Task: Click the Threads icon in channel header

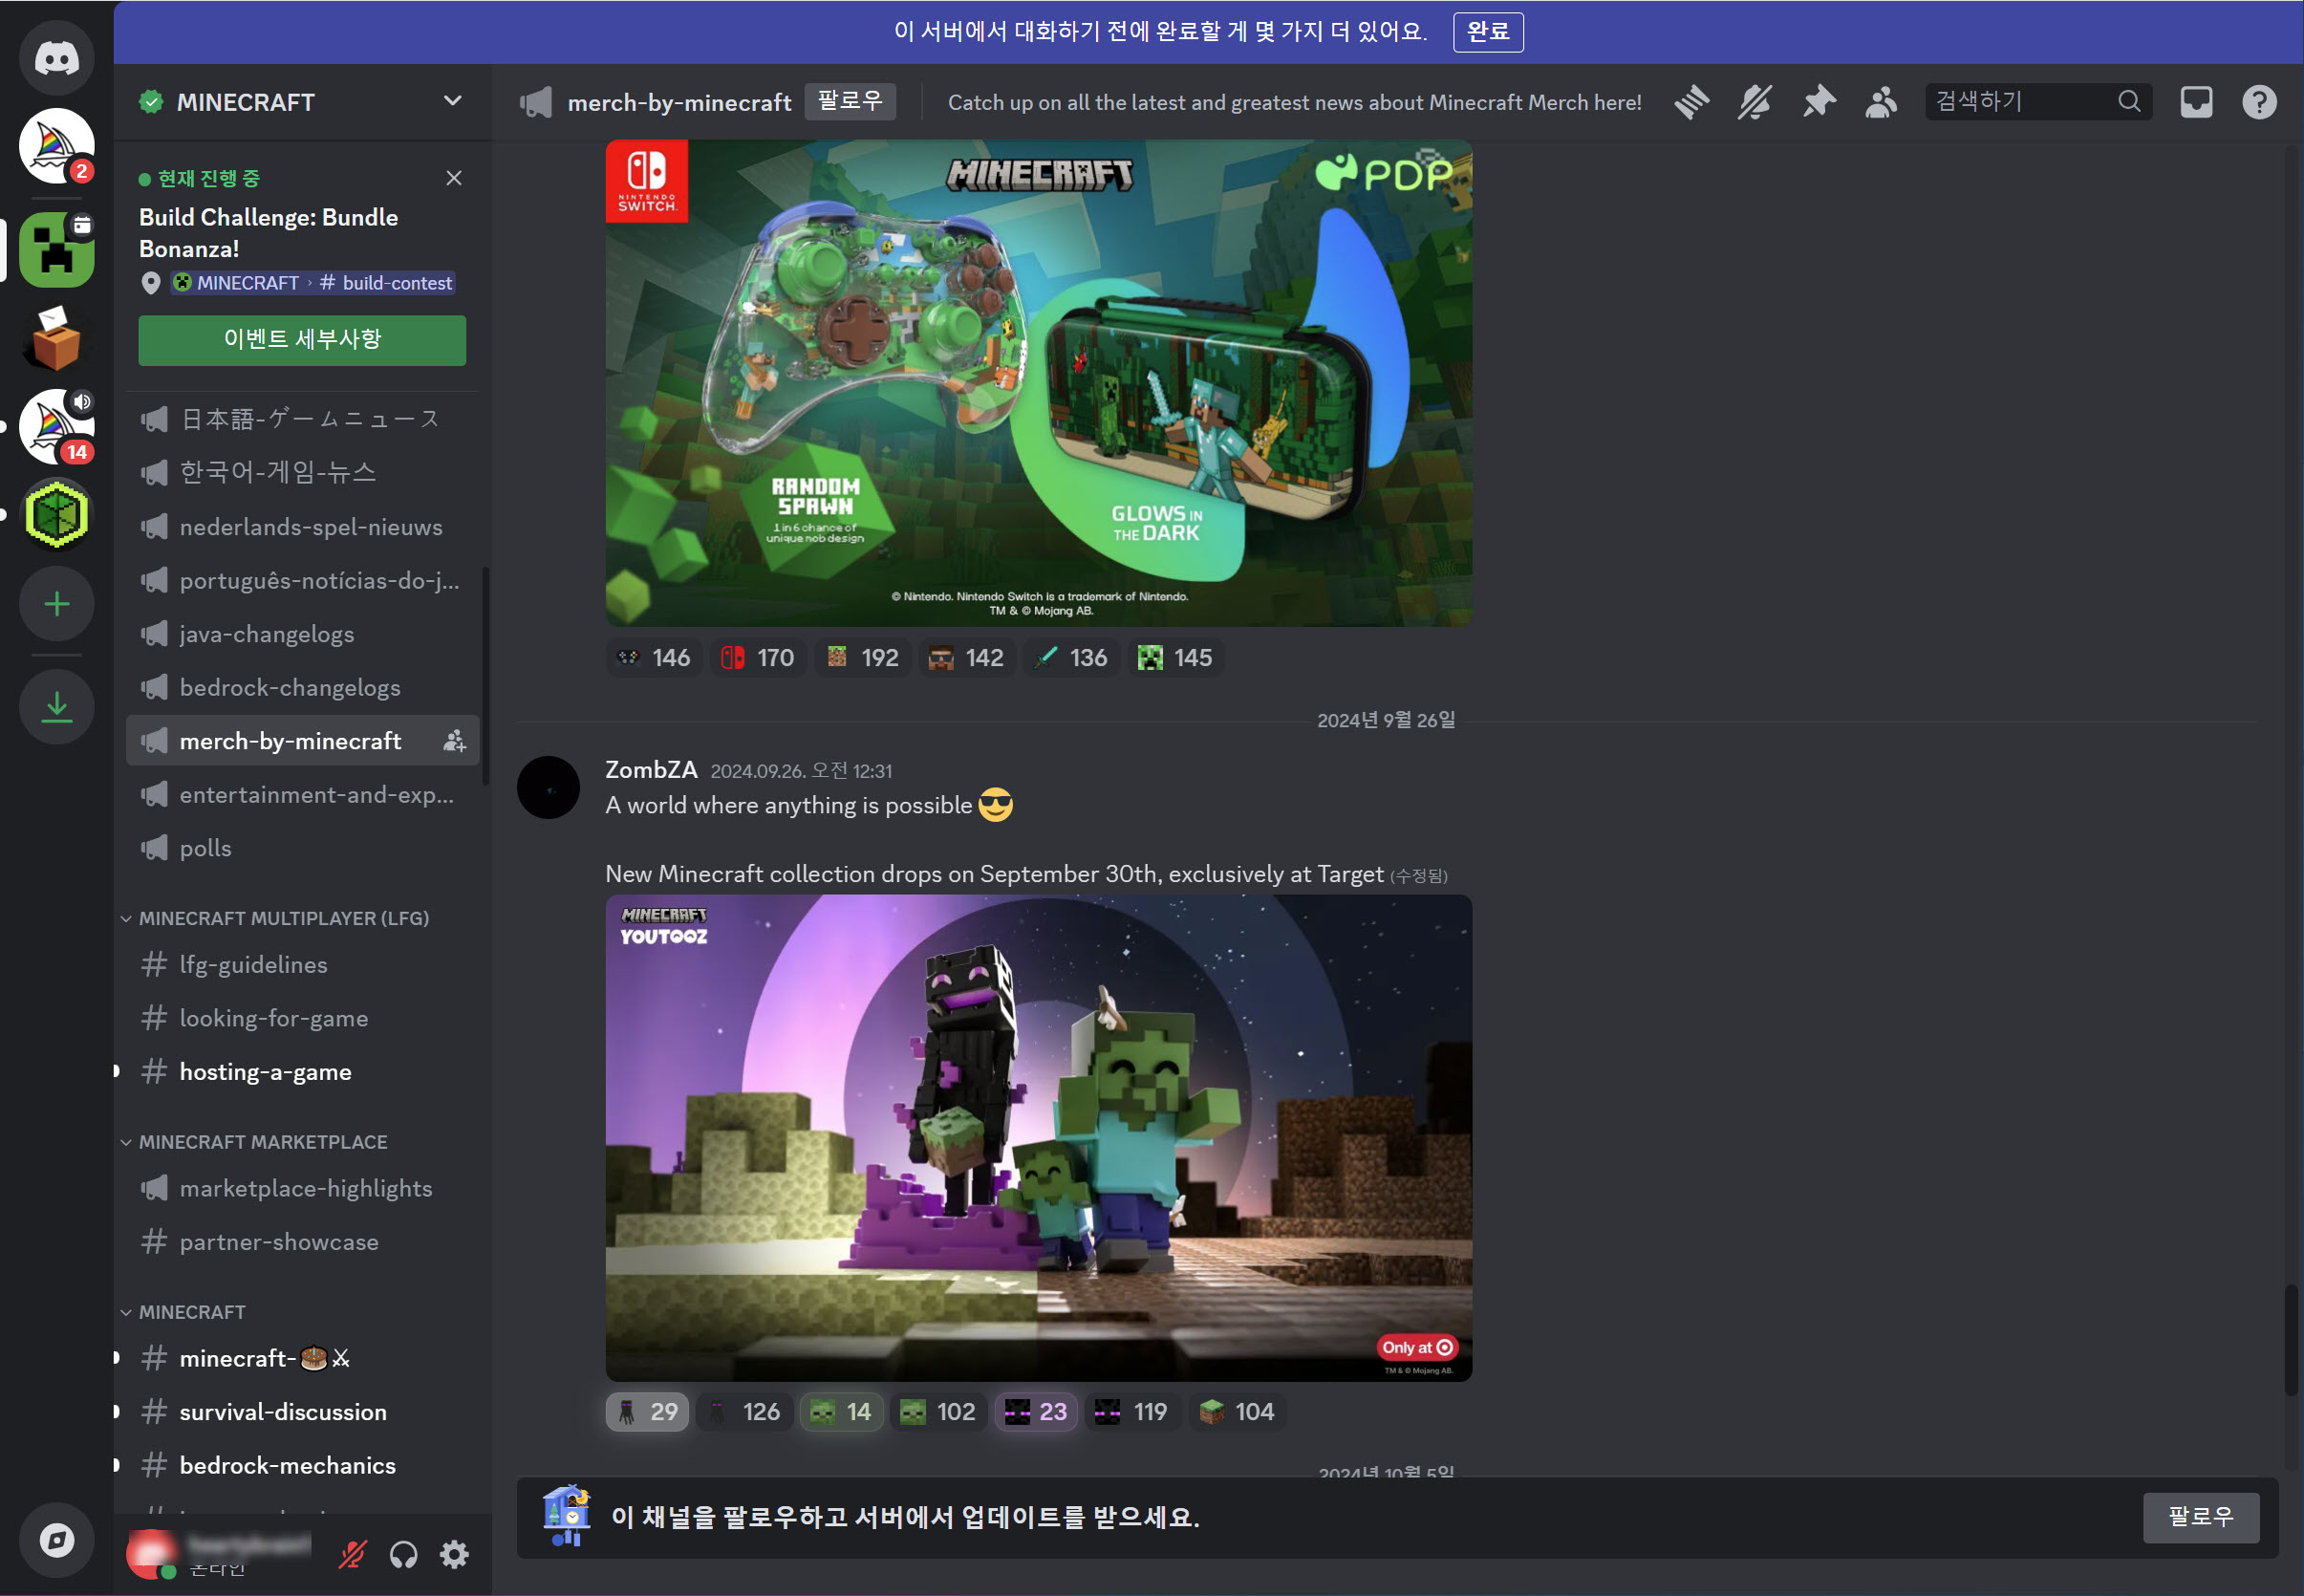Action: (x=1692, y=102)
